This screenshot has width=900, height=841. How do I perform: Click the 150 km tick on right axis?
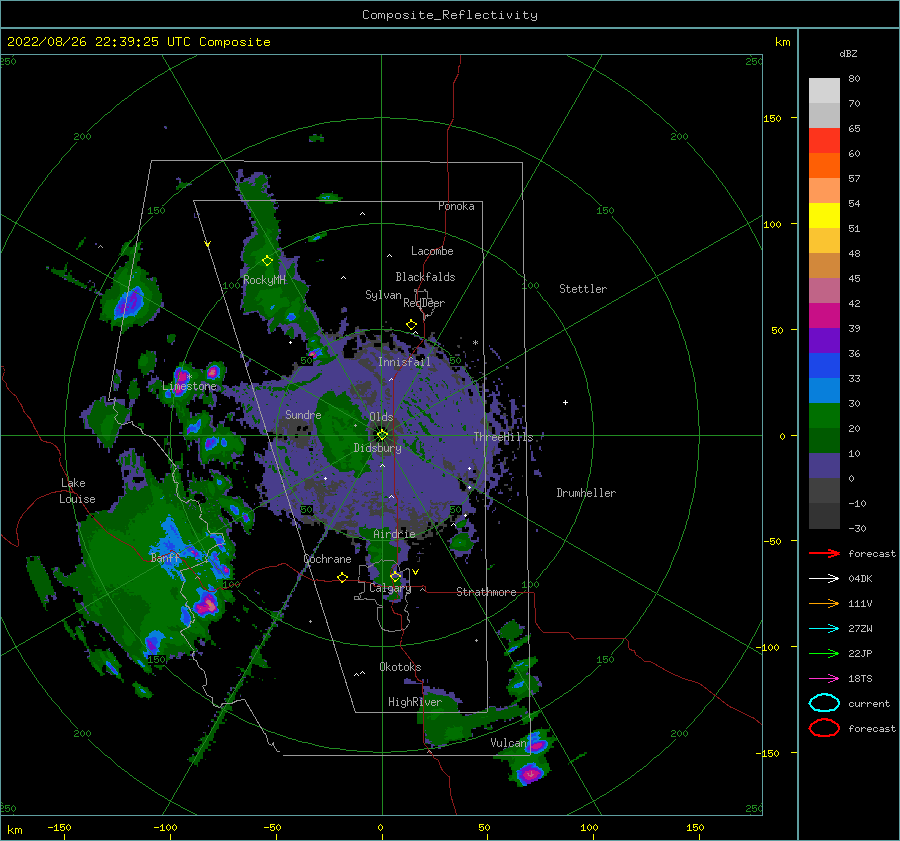pos(772,118)
